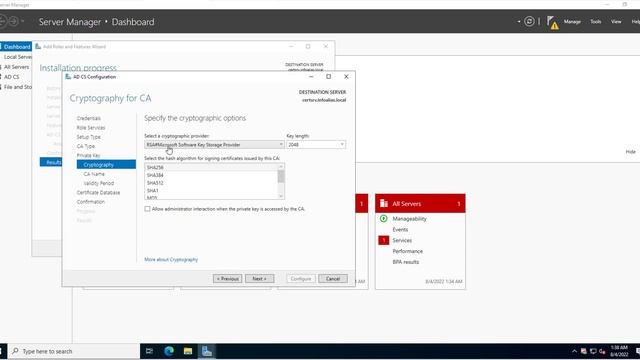The image size is (640, 360).
Task: Enable administrator interaction for private key access
Action: click(x=147, y=209)
